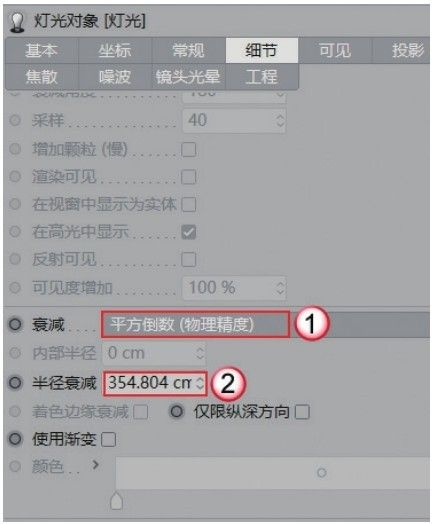Go to the 噪波 tab
This screenshot has height=524, width=433.
click(x=115, y=77)
